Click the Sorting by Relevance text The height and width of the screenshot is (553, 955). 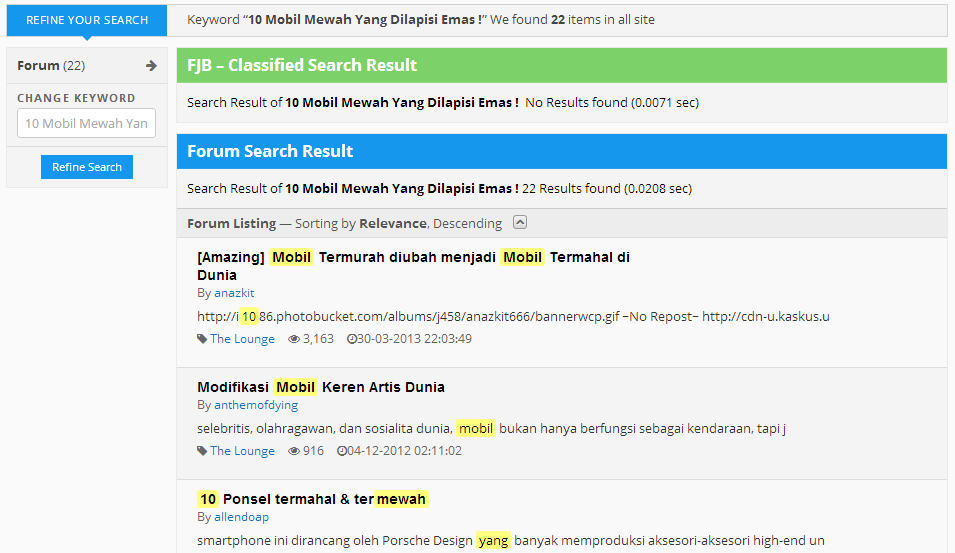[x=361, y=224]
